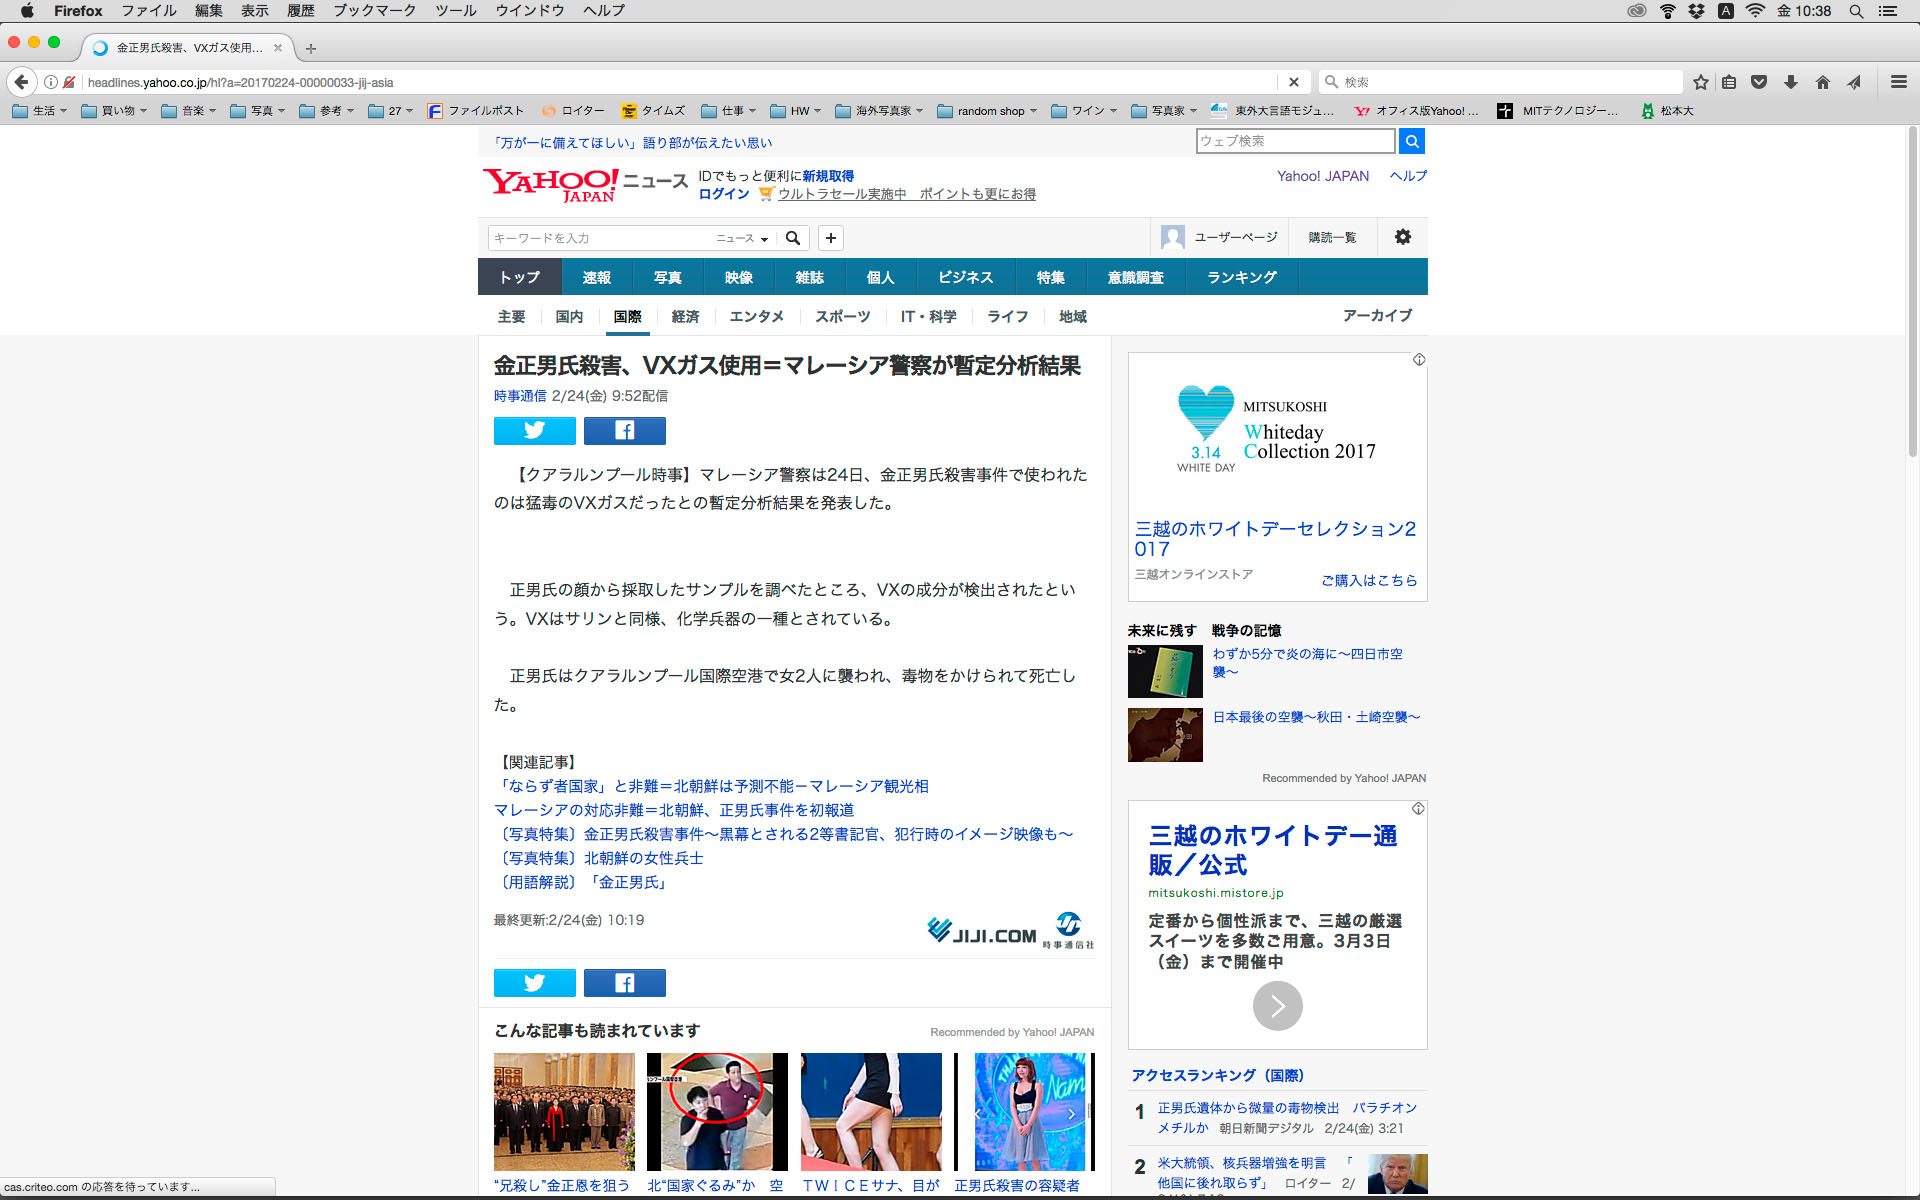Image resolution: width=1920 pixels, height=1200 pixels.
Task: Select the 経済 category tab
Action: (685, 316)
